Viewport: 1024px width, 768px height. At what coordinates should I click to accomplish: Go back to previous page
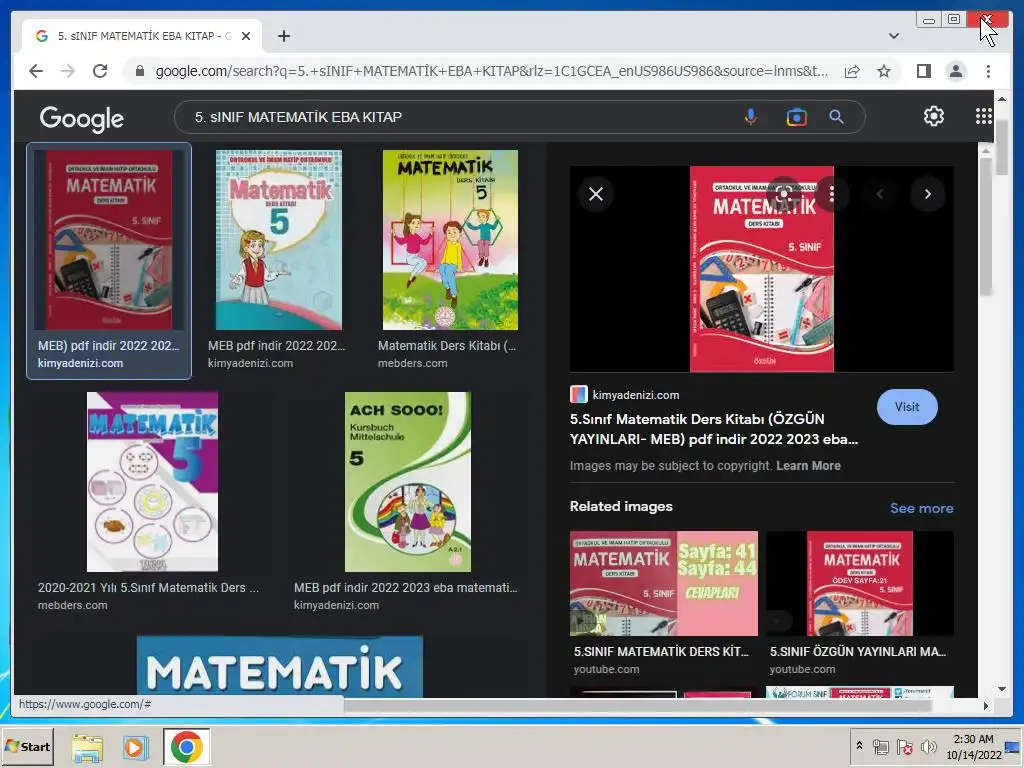(36, 71)
